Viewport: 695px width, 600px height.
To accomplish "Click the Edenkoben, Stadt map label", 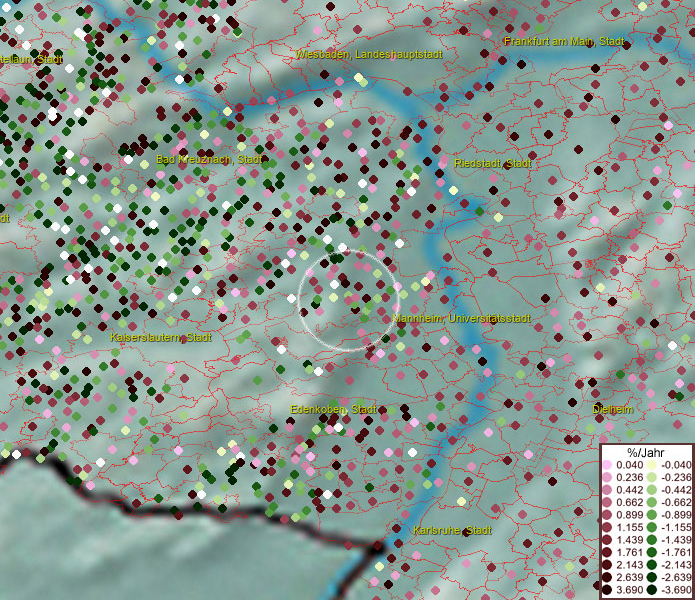I will [x=334, y=409].
